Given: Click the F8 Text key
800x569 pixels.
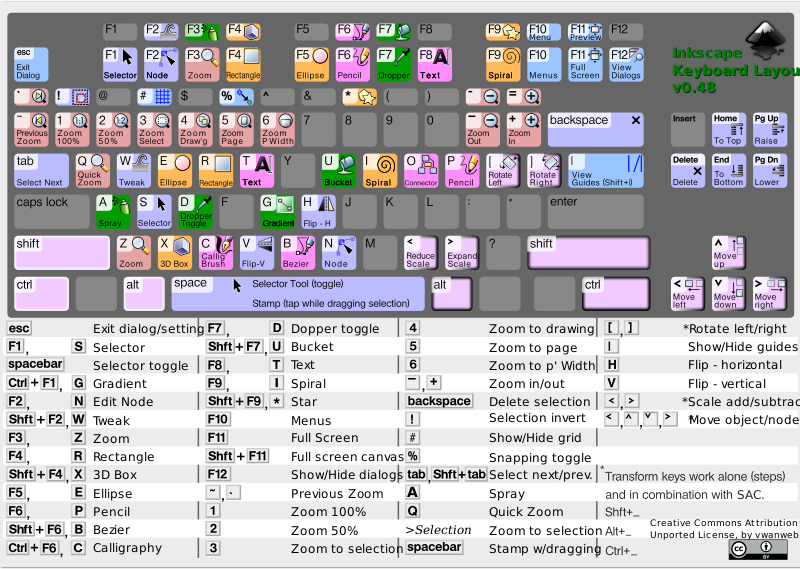Looking at the screenshot, I should point(434,64).
